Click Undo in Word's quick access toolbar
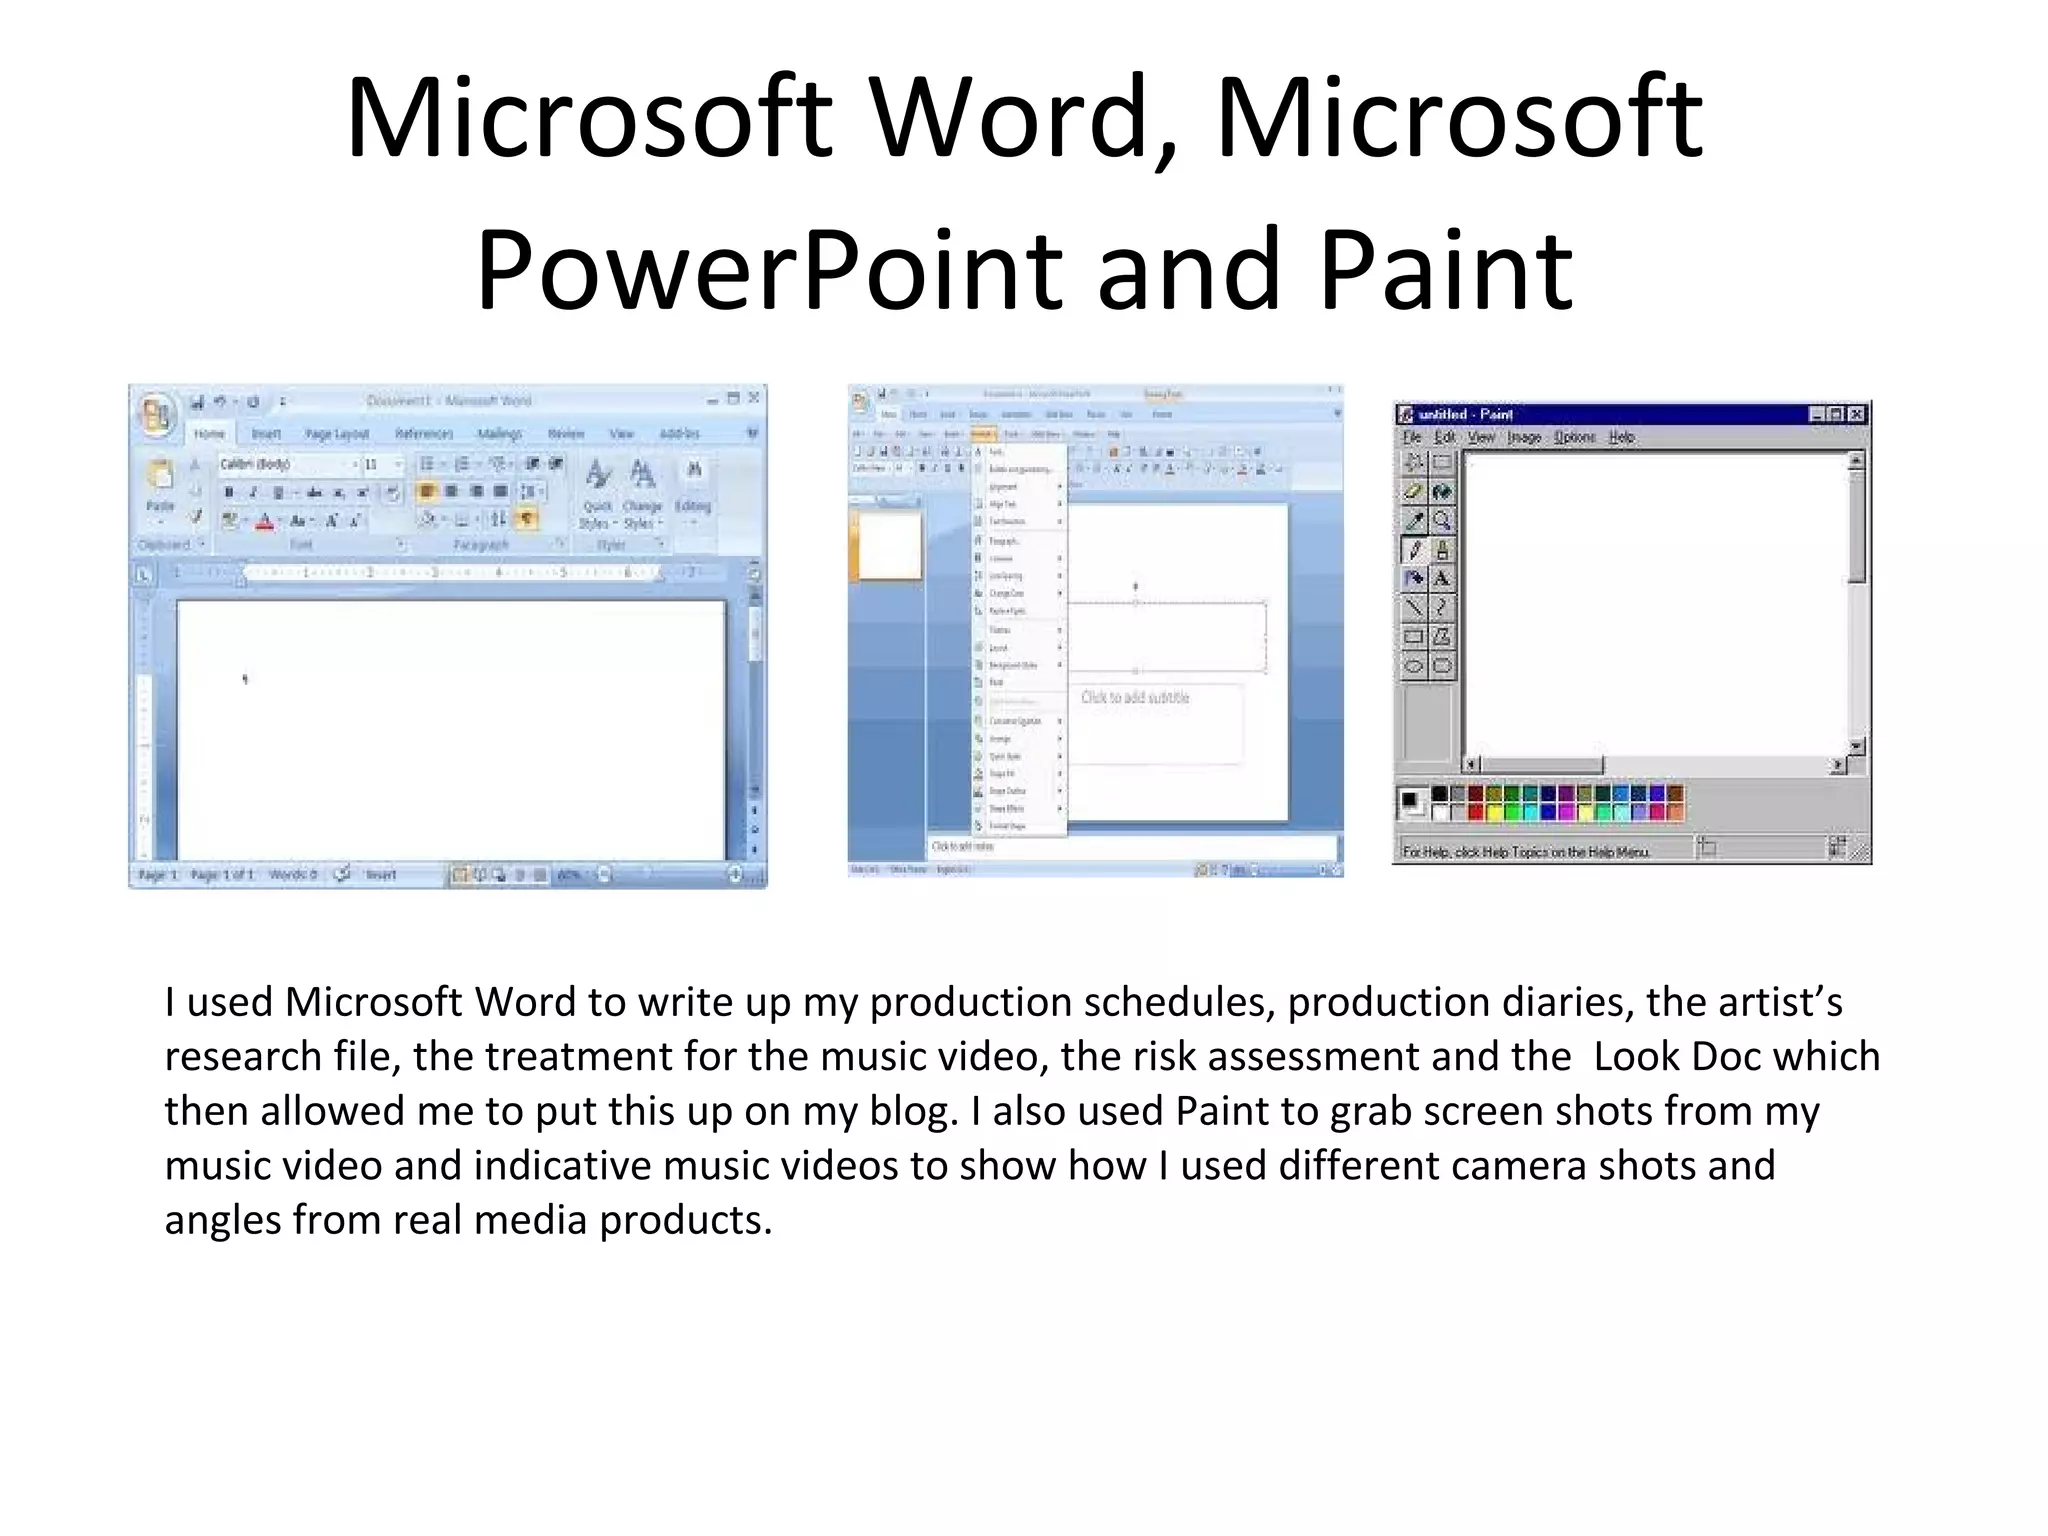Viewport: 2048px width, 1536px height. tap(221, 402)
